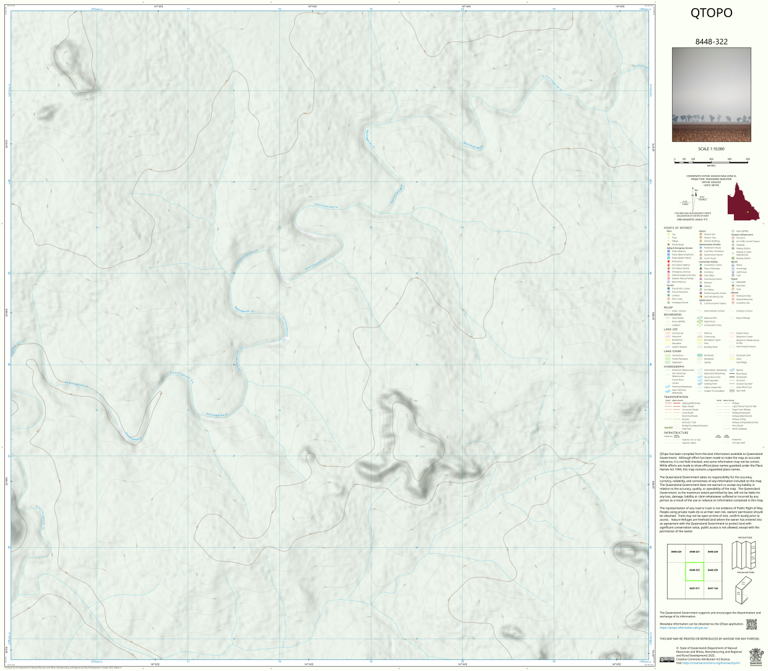Click the RELIEF legend heading
This screenshot has height=671, width=768.
tap(668, 308)
